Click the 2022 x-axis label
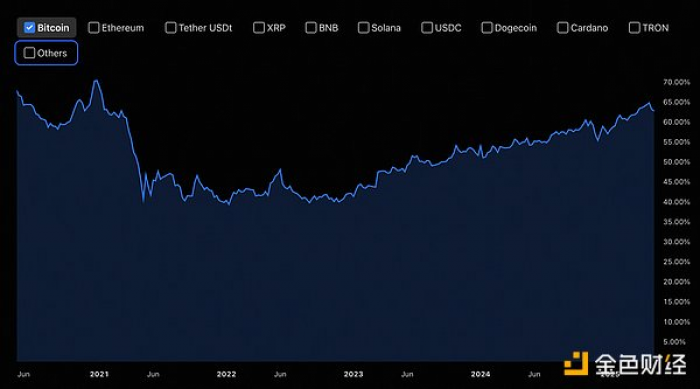Image resolution: width=700 pixels, height=389 pixels. (226, 374)
